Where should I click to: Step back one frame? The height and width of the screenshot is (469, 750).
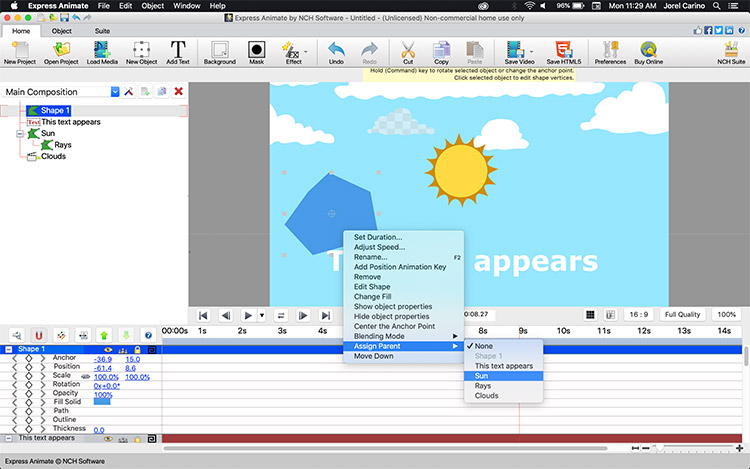(x=226, y=315)
